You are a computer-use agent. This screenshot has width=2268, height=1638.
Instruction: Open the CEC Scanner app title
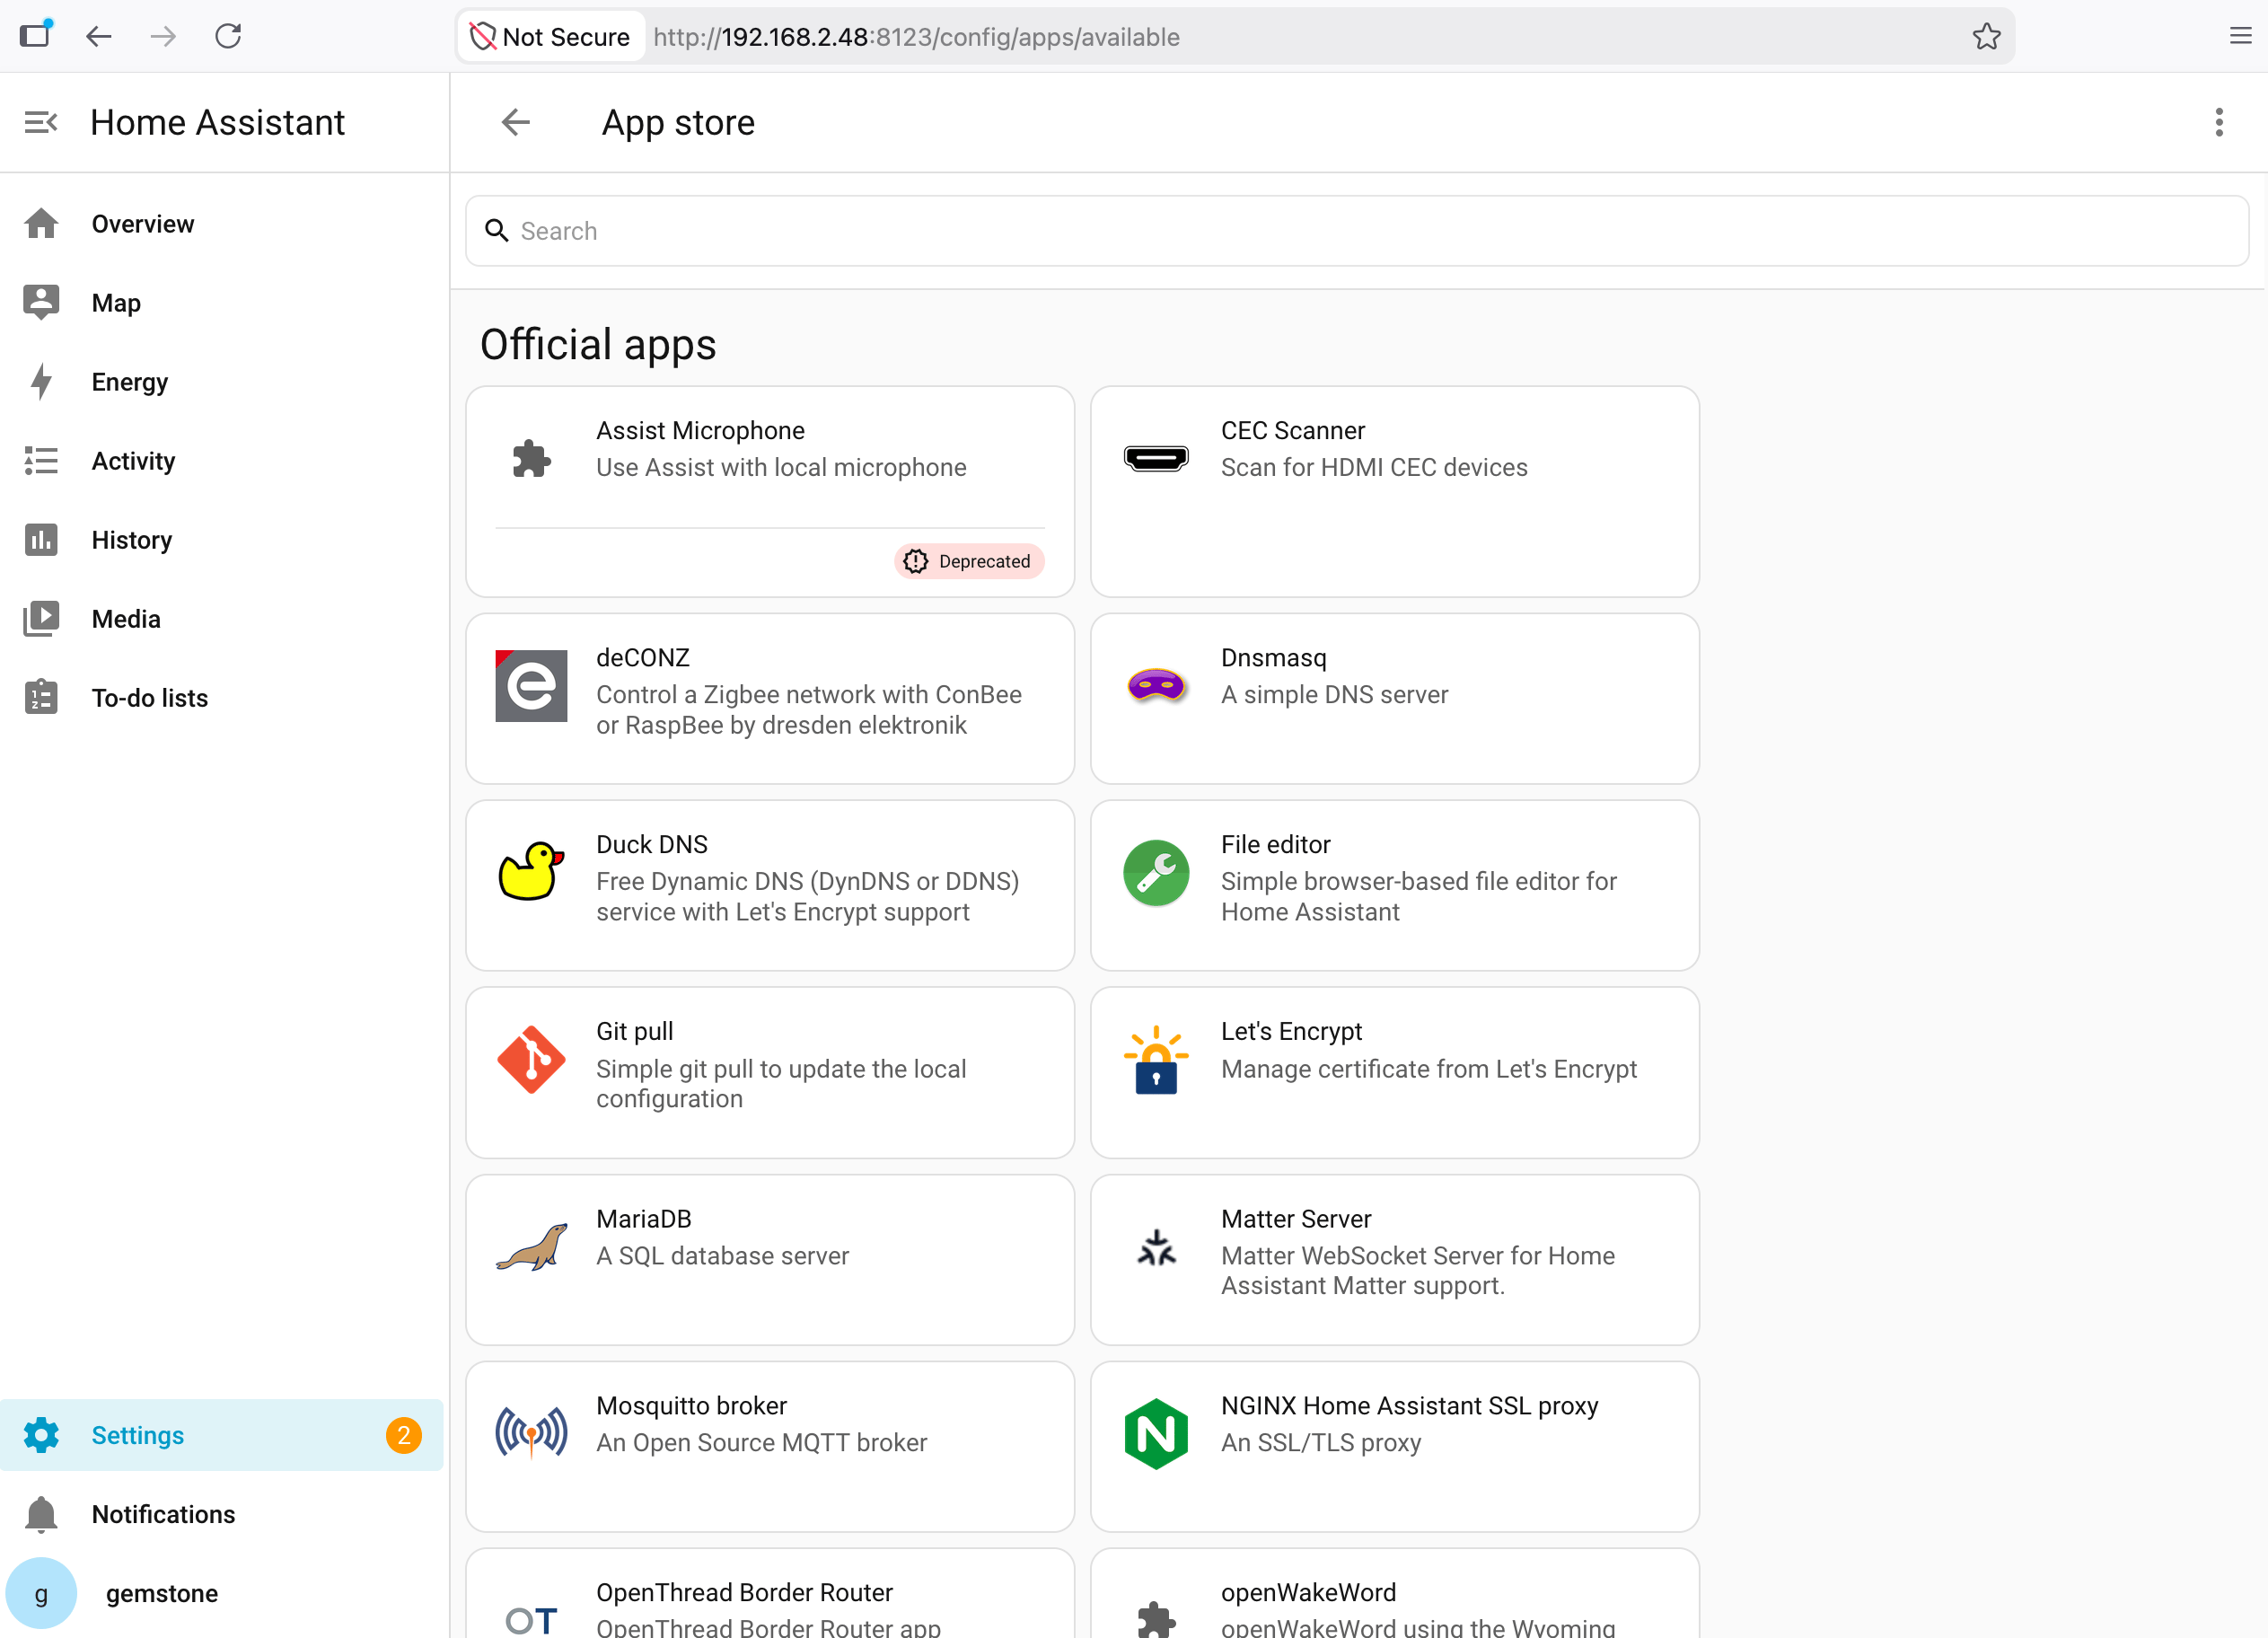click(1292, 430)
